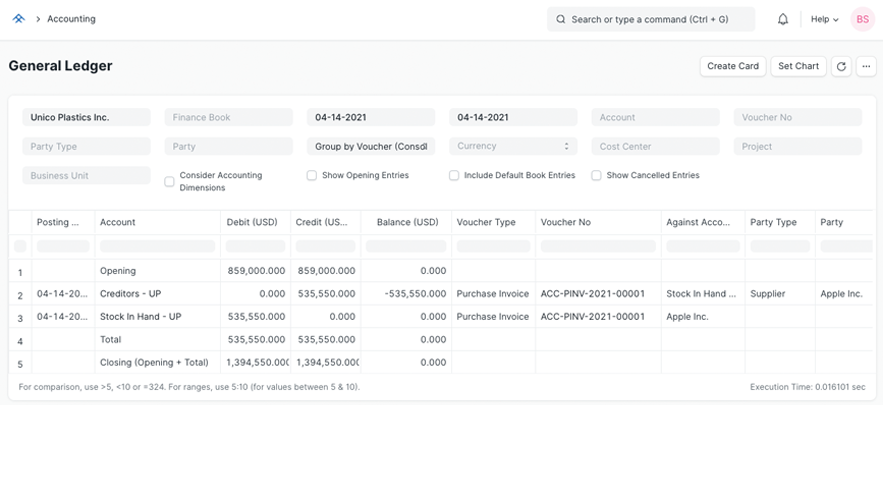
Task: Open the three-dot more options menu
Action: tap(866, 66)
